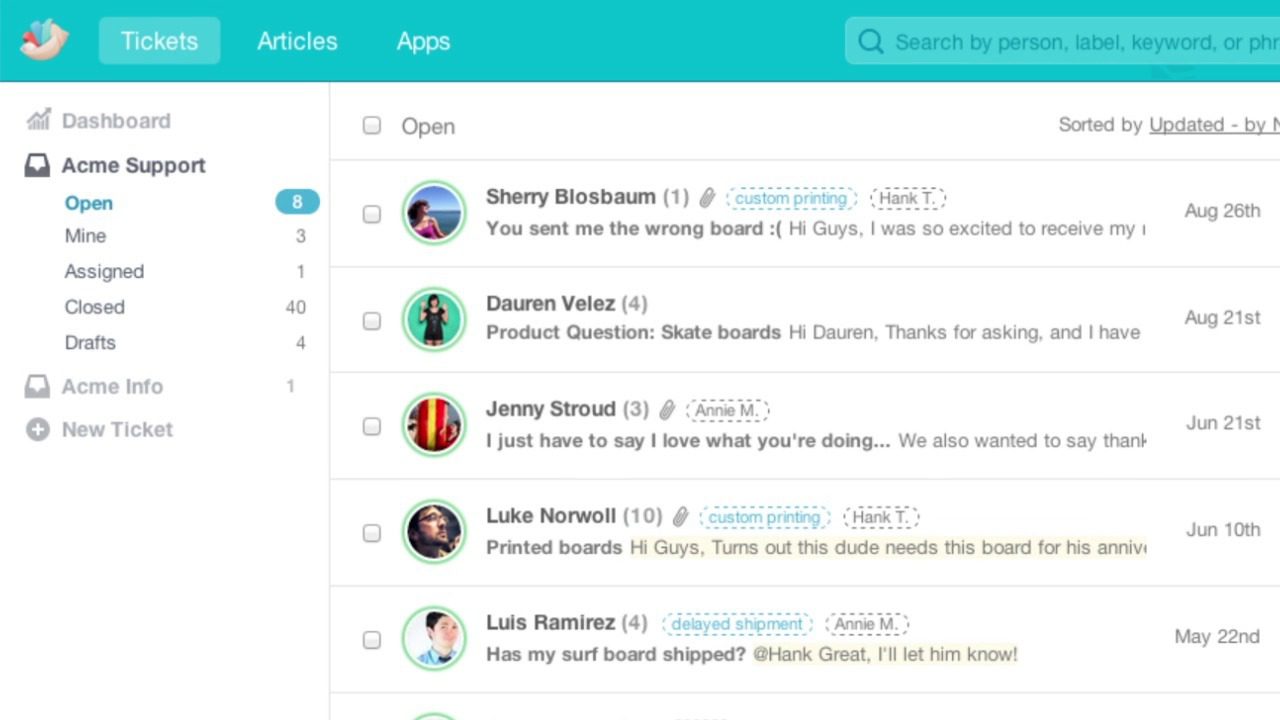Click the Aug 26th date

[x=1222, y=211]
